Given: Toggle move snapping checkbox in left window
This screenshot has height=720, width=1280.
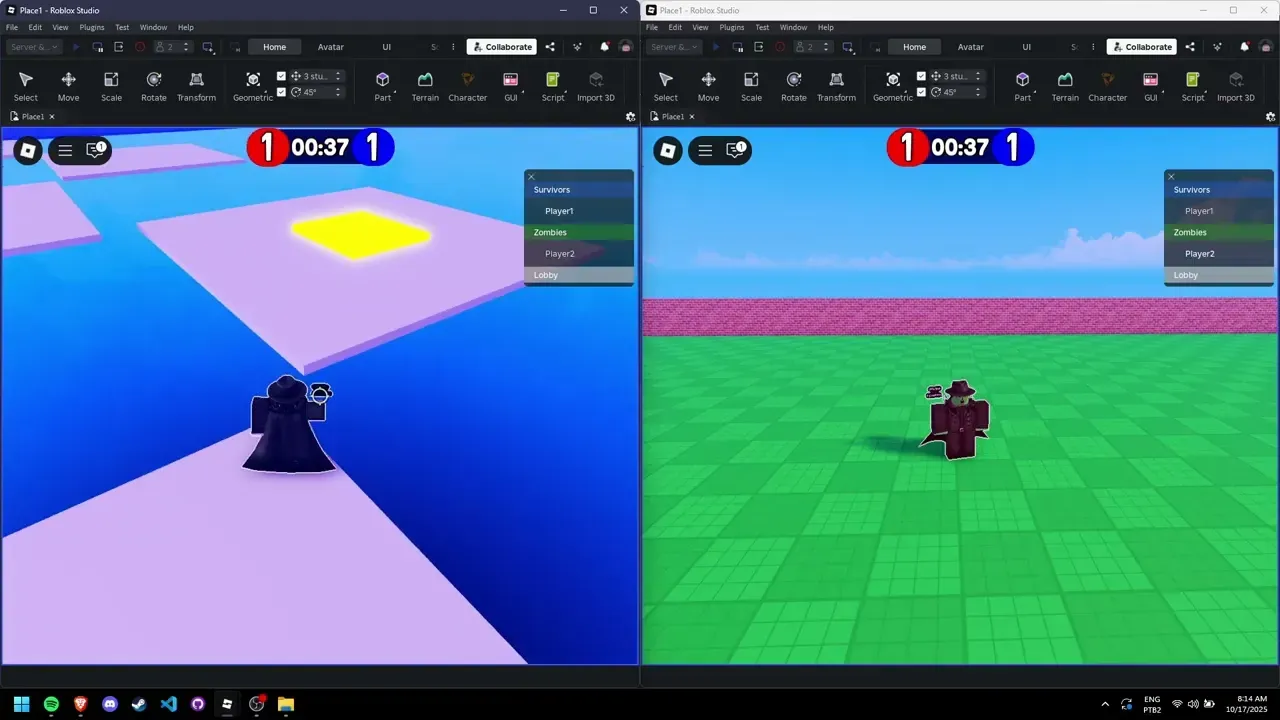Looking at the screenshot, I should tap(281, 76).
